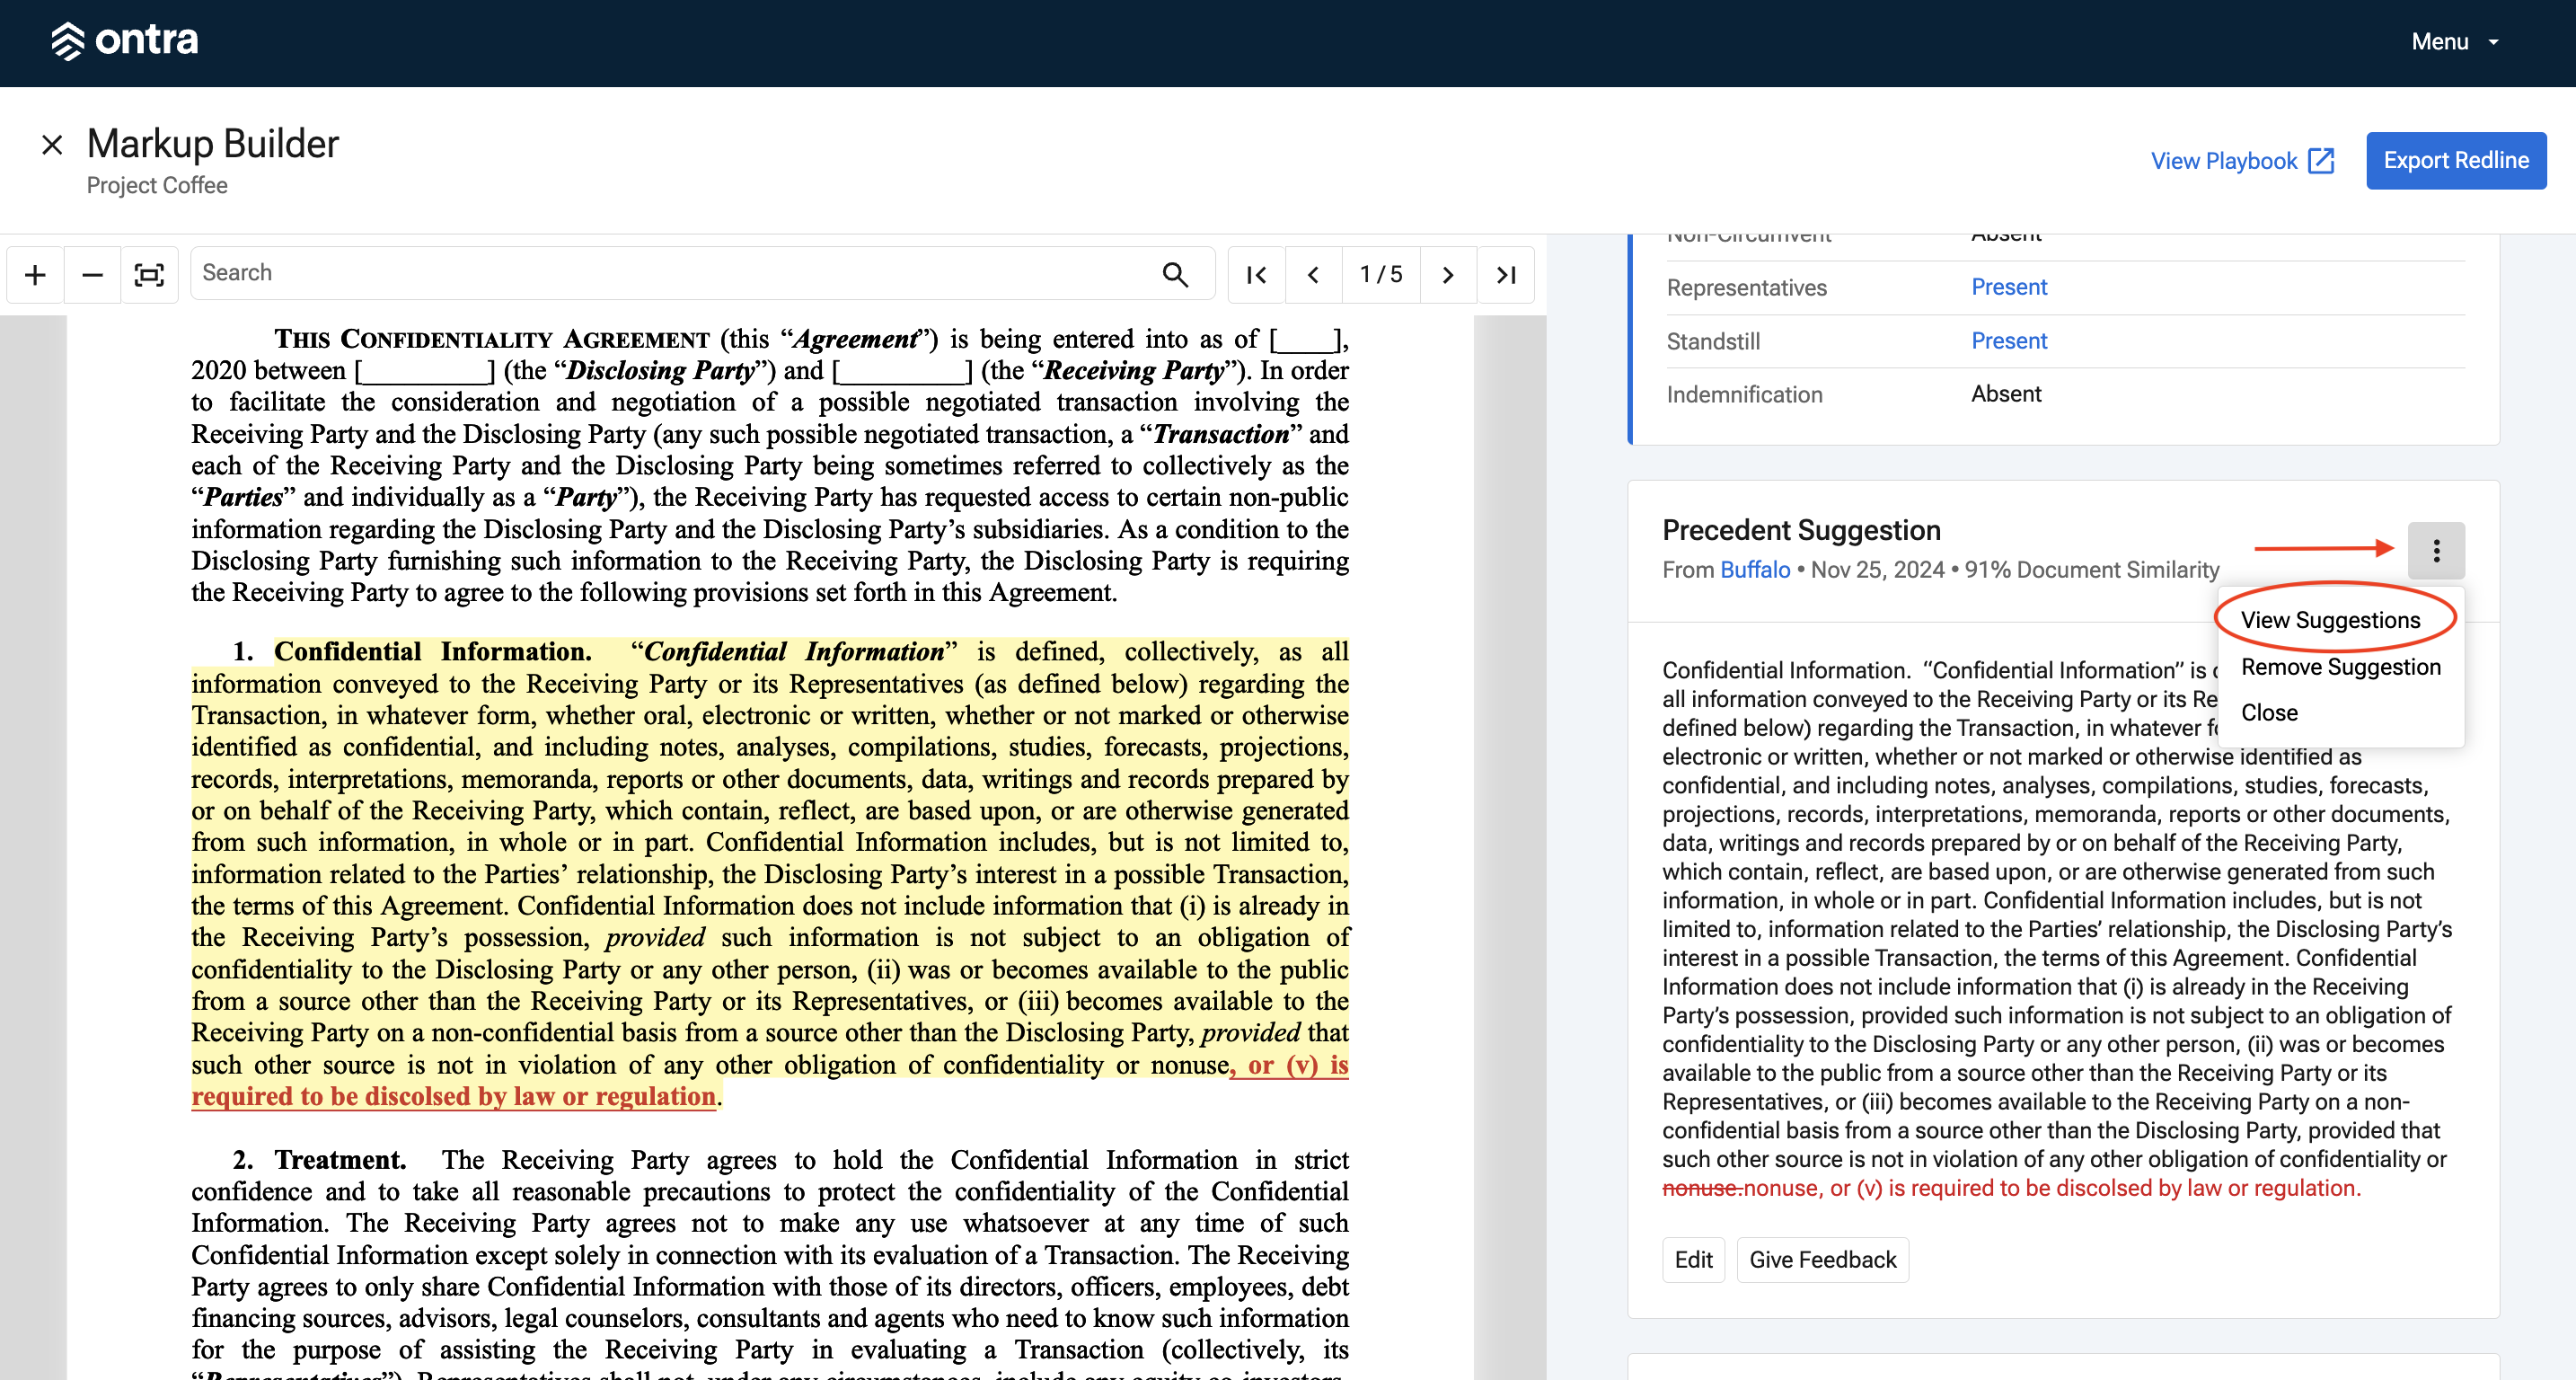
Task: Open Standstill Present link
Action: click(x=2008, y=341)
